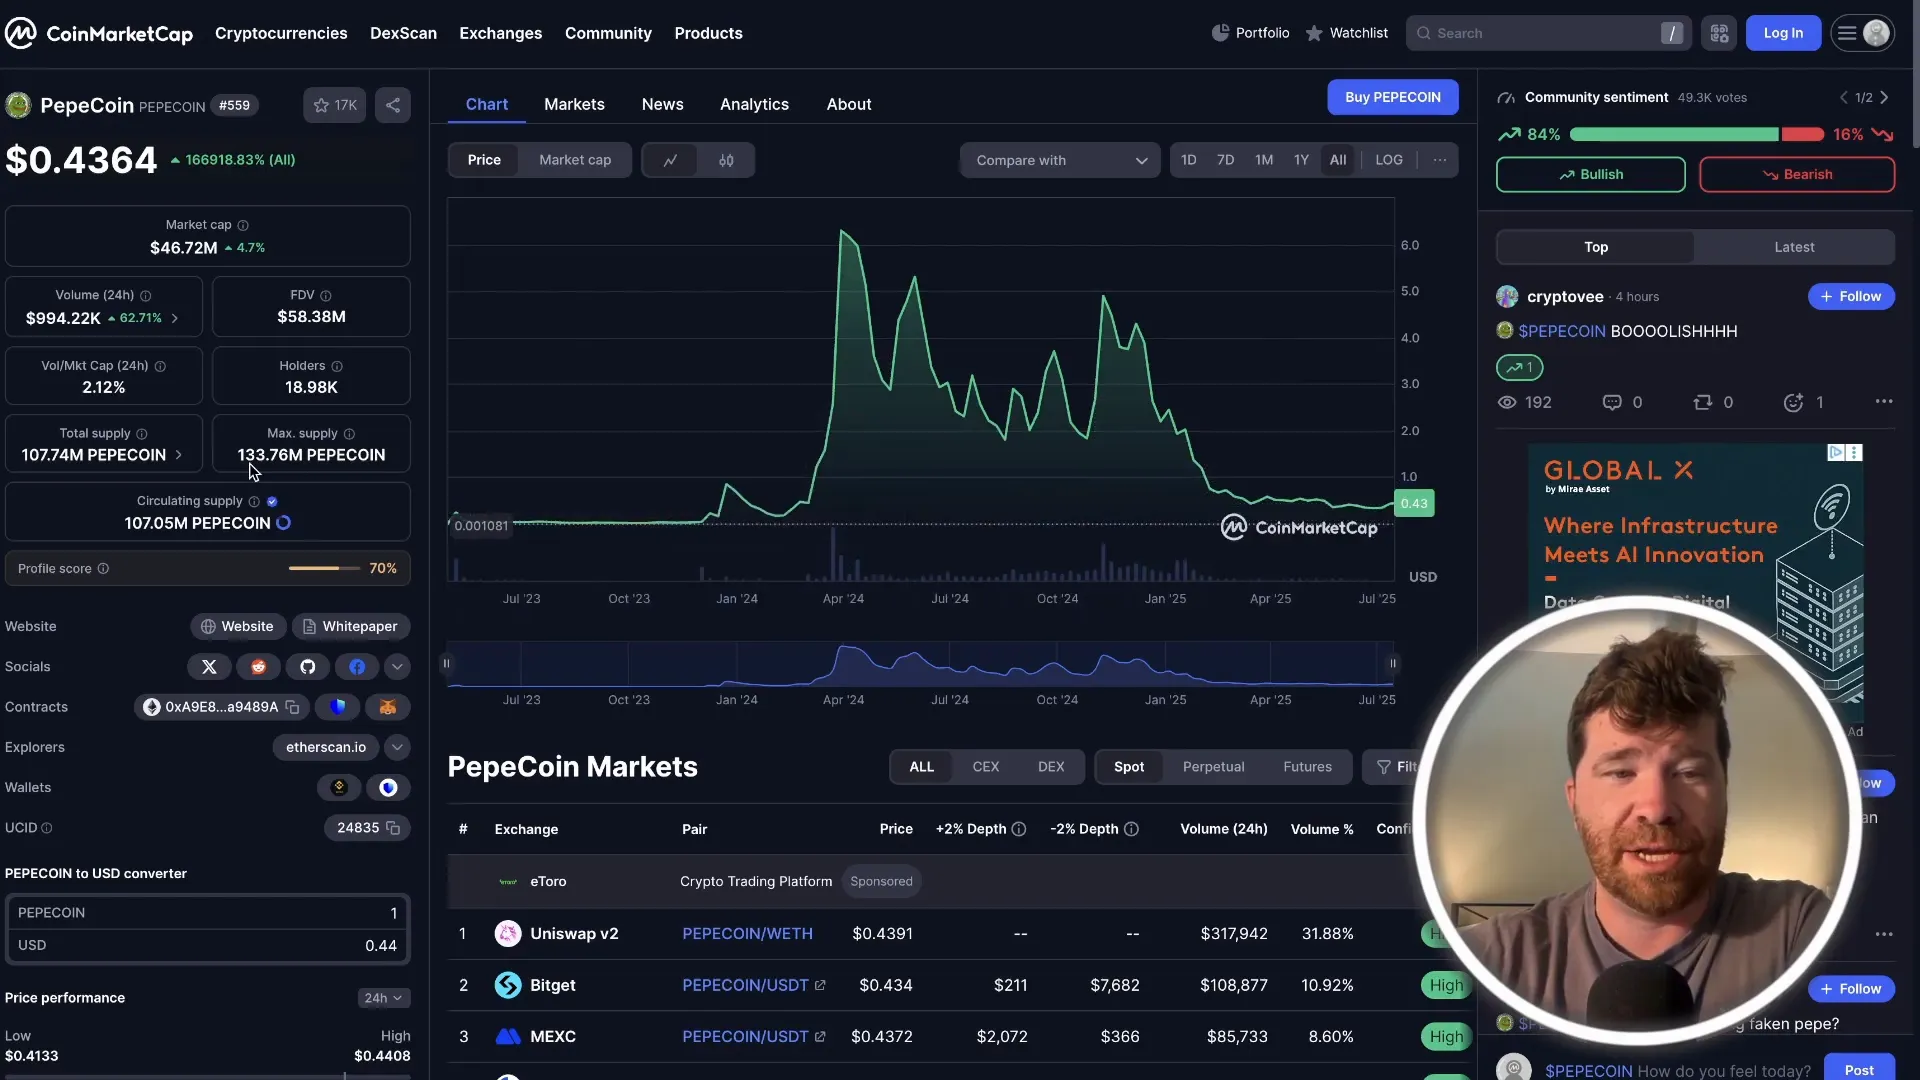The width and height of the screenshot is (1920, 1080).
Task: Vote Bearish on community sentiment
Action: pos(1797,174)
